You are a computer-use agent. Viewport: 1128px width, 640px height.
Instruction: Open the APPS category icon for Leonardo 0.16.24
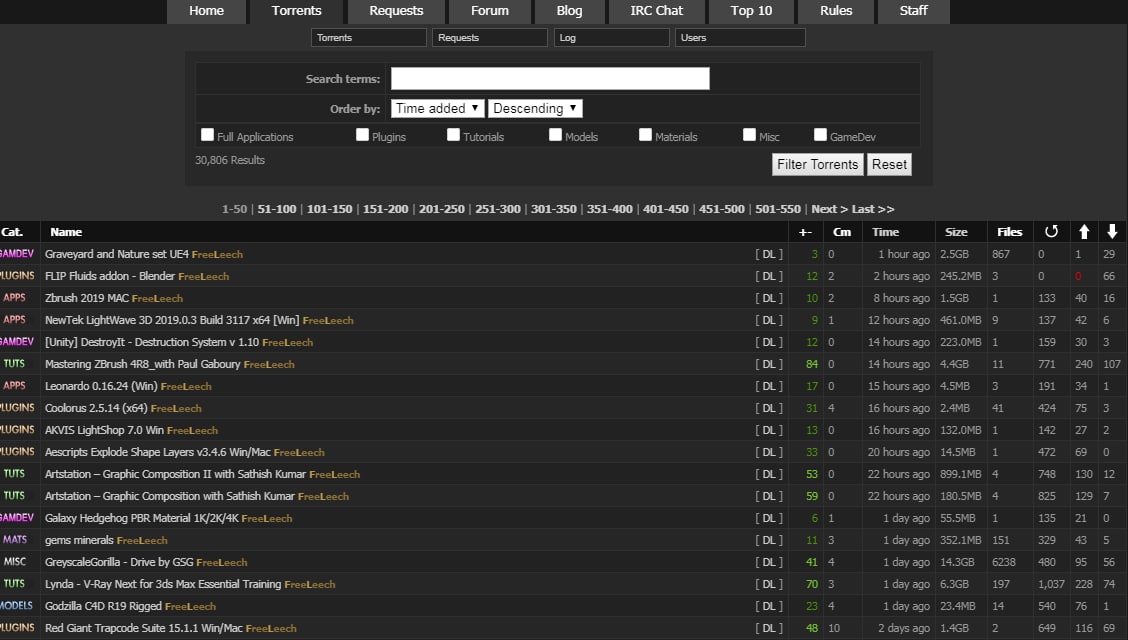coord(14,386)
